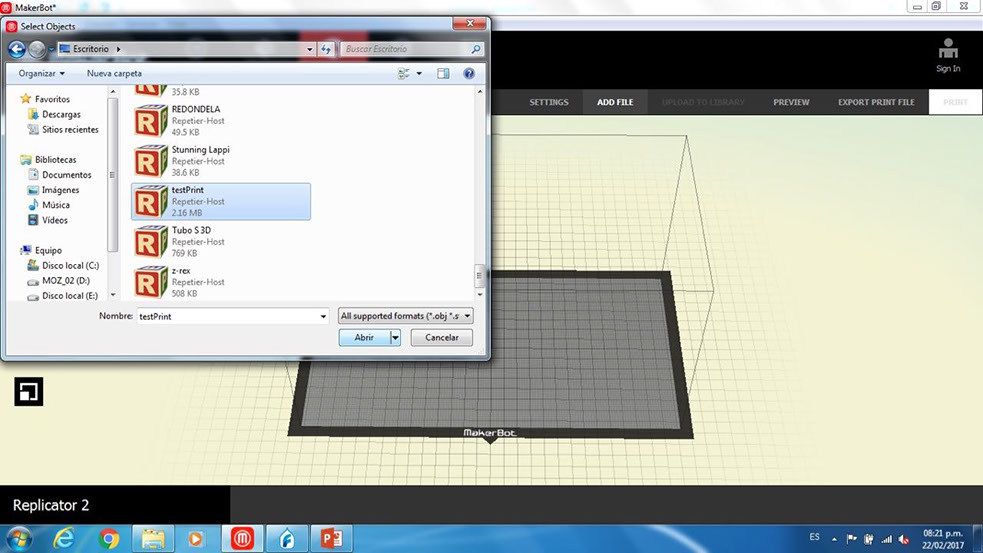This screenshot has height=553, width=983.
Task: Open the All supported formats dropdown
Action: point(405,316)
